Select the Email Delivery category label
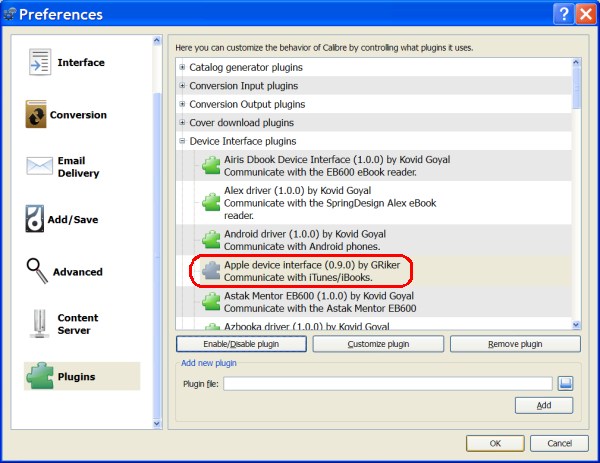Image resolution: width=600 pixels, height=463 pixels. (78, 167)
